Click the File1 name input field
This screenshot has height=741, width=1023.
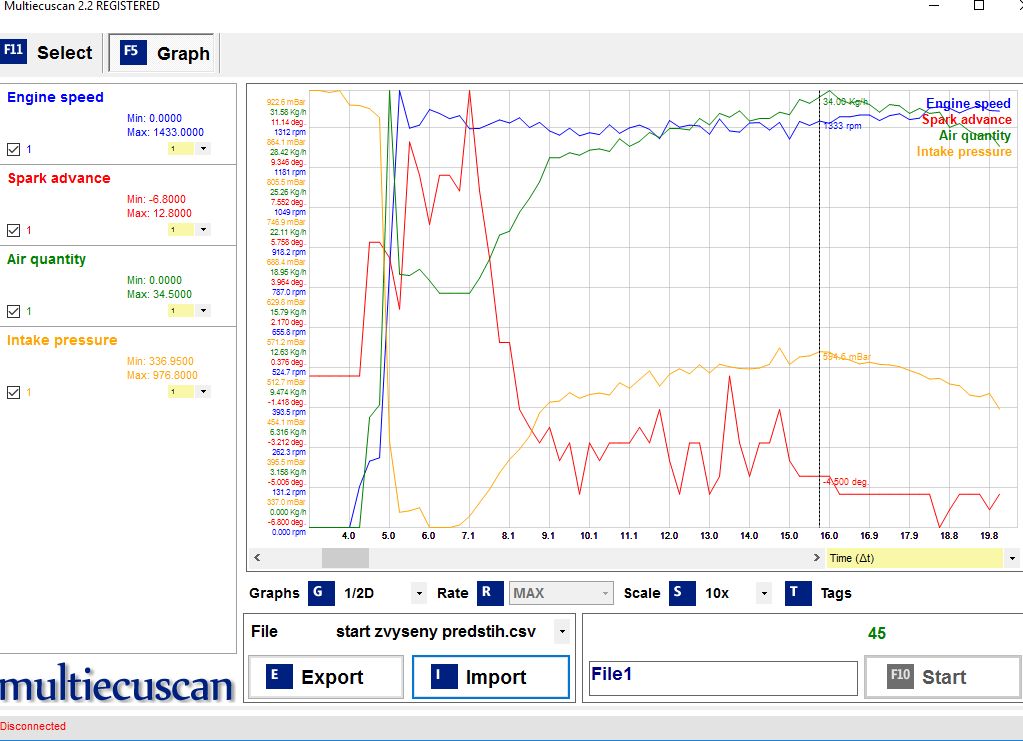click(x=722, y=677)
